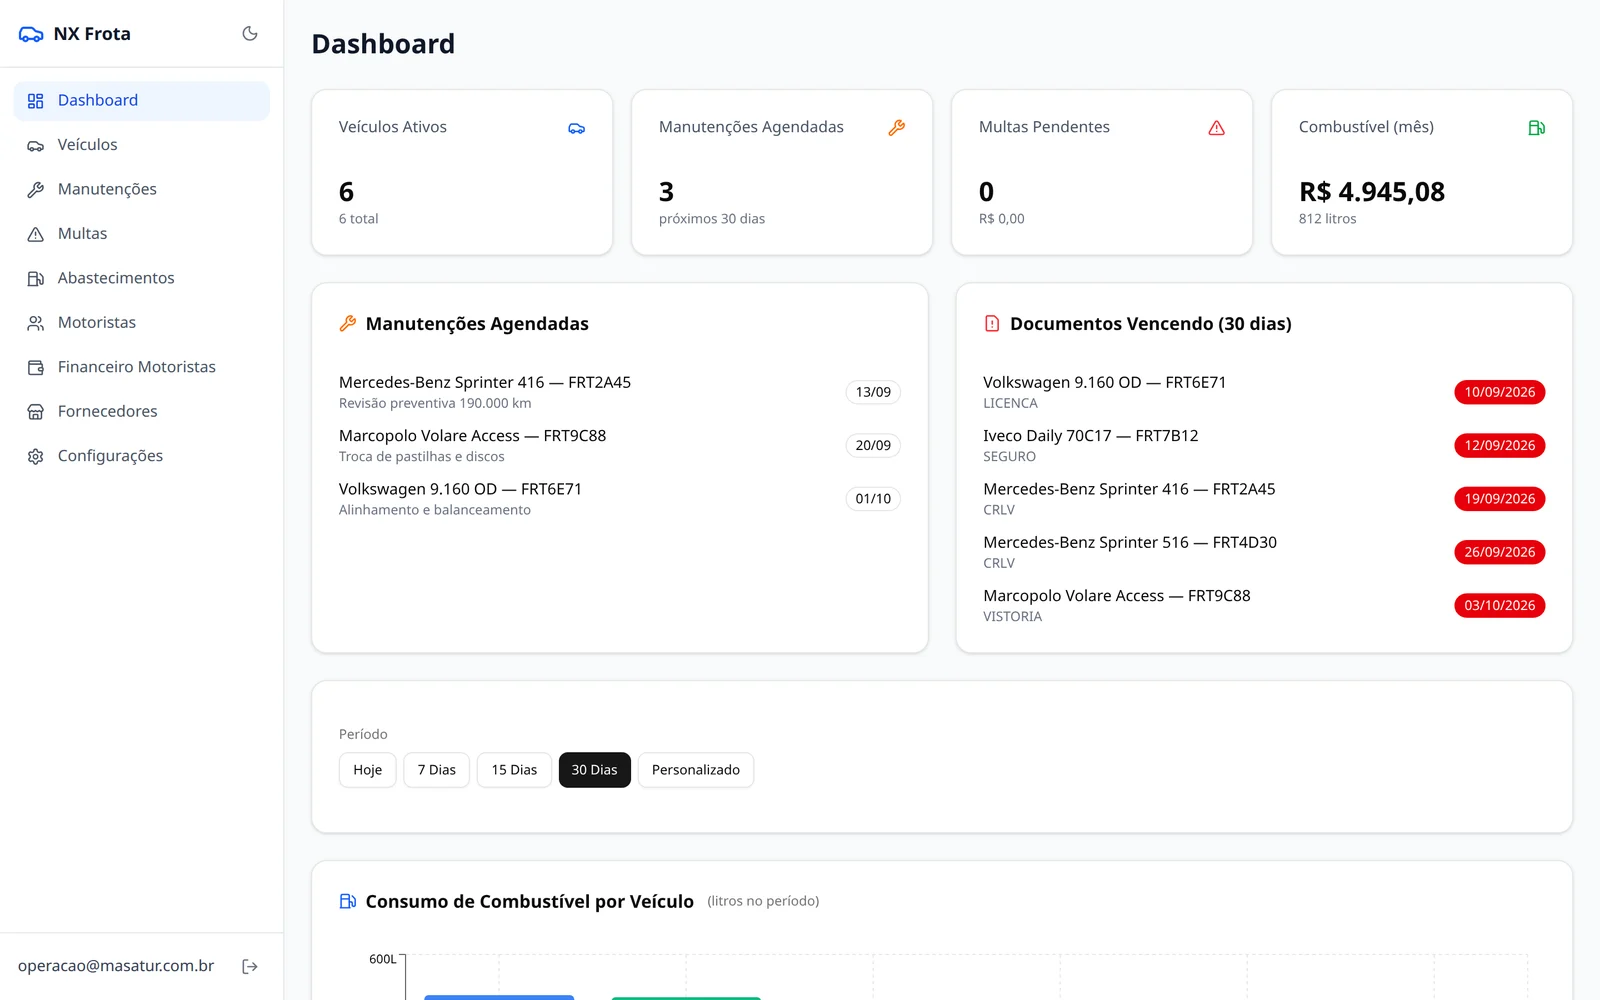Click the 12/09/2026 expiry badge
Image resolution: width=1600 pixels, height=1000 pixels.
[x=1500, y=445]
